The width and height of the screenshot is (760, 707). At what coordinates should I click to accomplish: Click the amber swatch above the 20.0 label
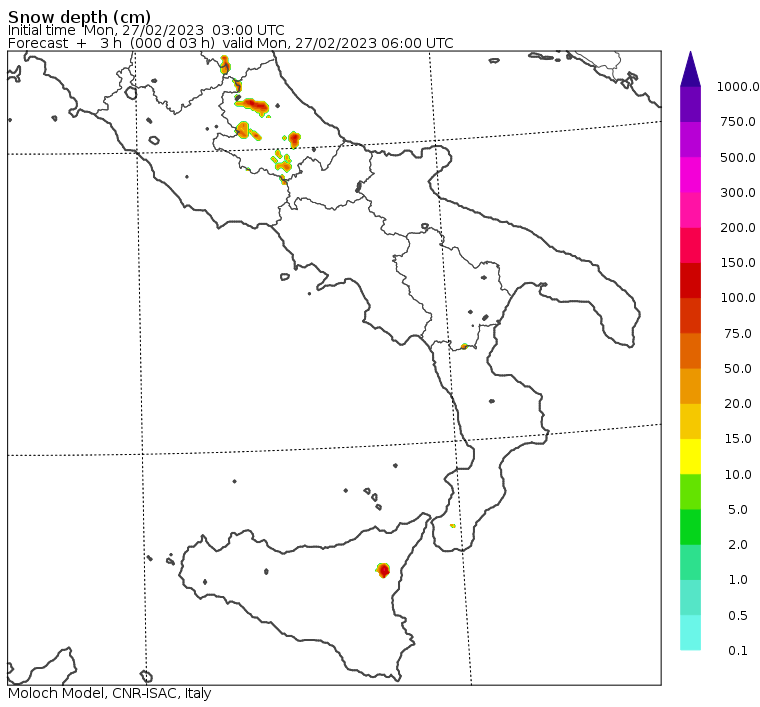coord(690,386)
